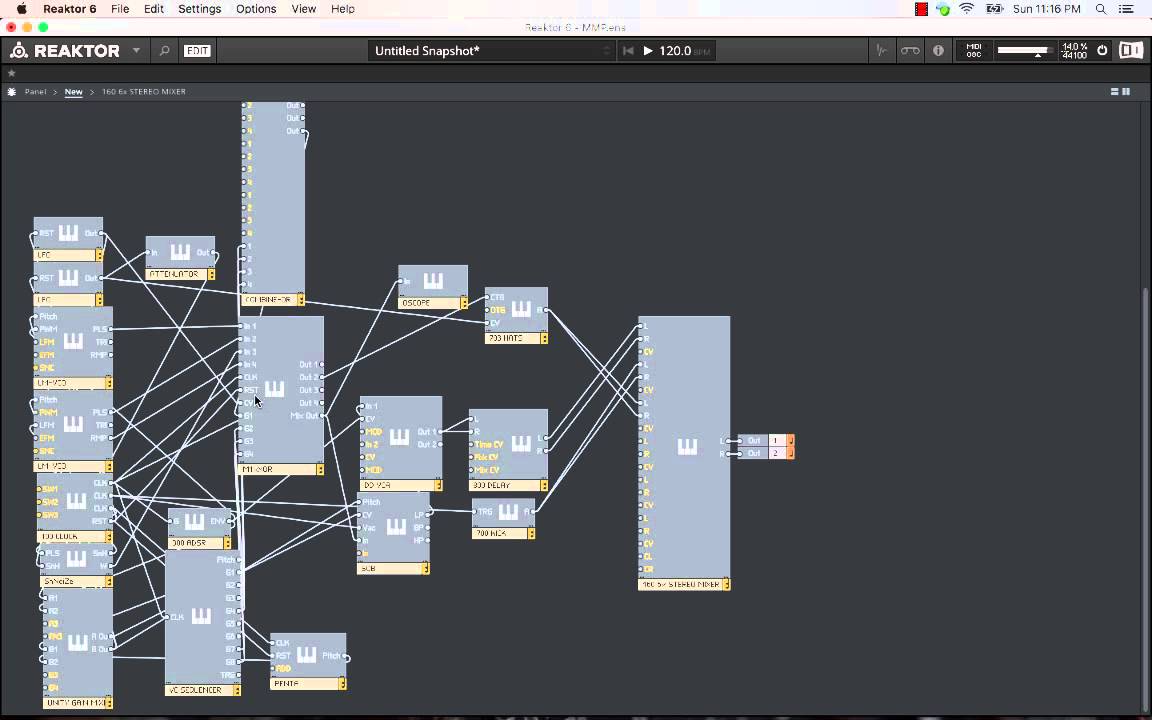
Task: Click the keyboard icon on the 300 DELAY module
Action: [521, 443]
